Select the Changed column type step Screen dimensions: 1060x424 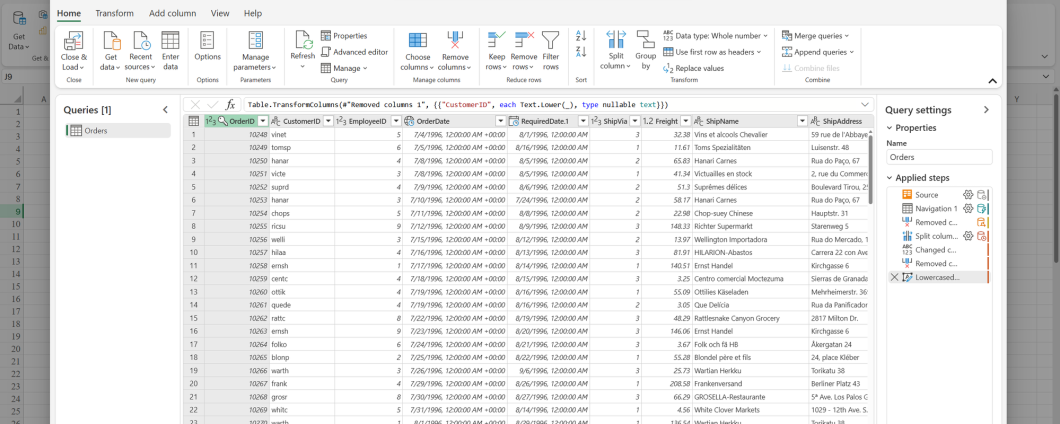pyautogui.click(x=936, y=250)
